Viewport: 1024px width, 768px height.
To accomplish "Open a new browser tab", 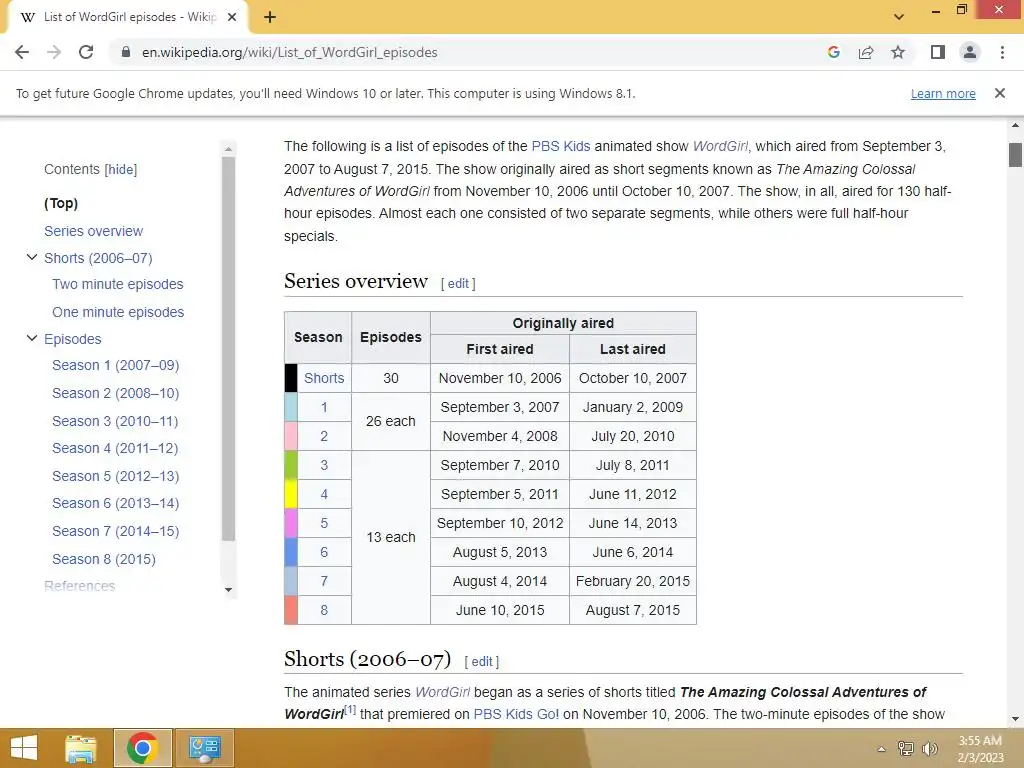I will coord(270,17).
